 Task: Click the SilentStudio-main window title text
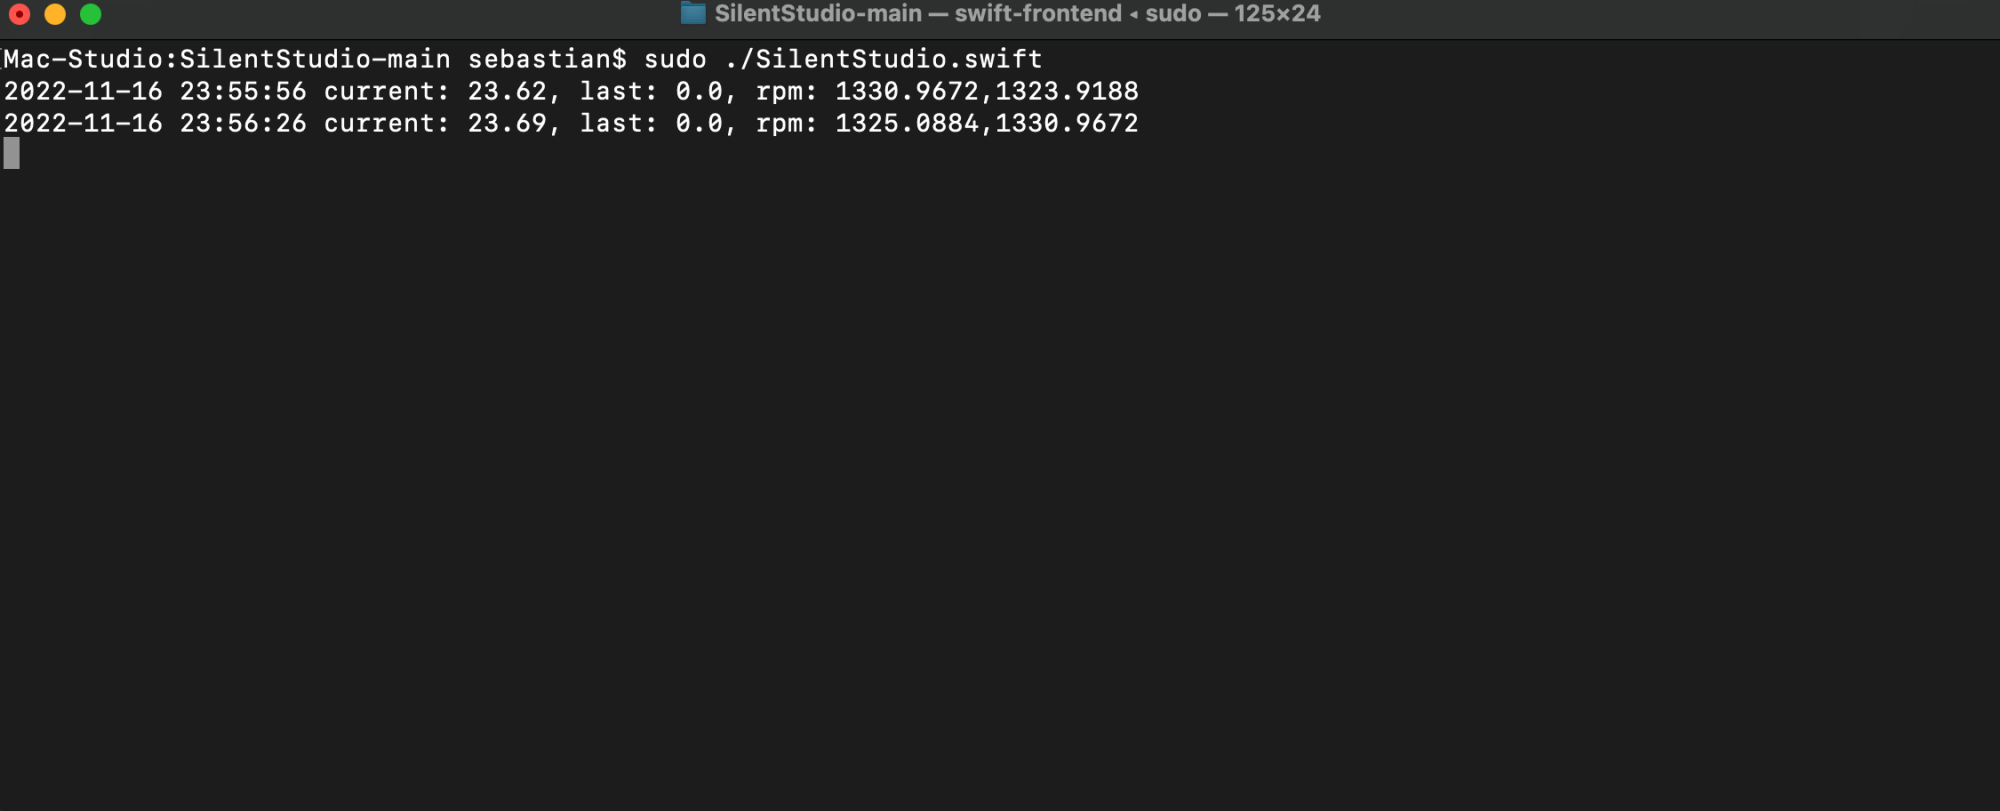pos(818,13)
